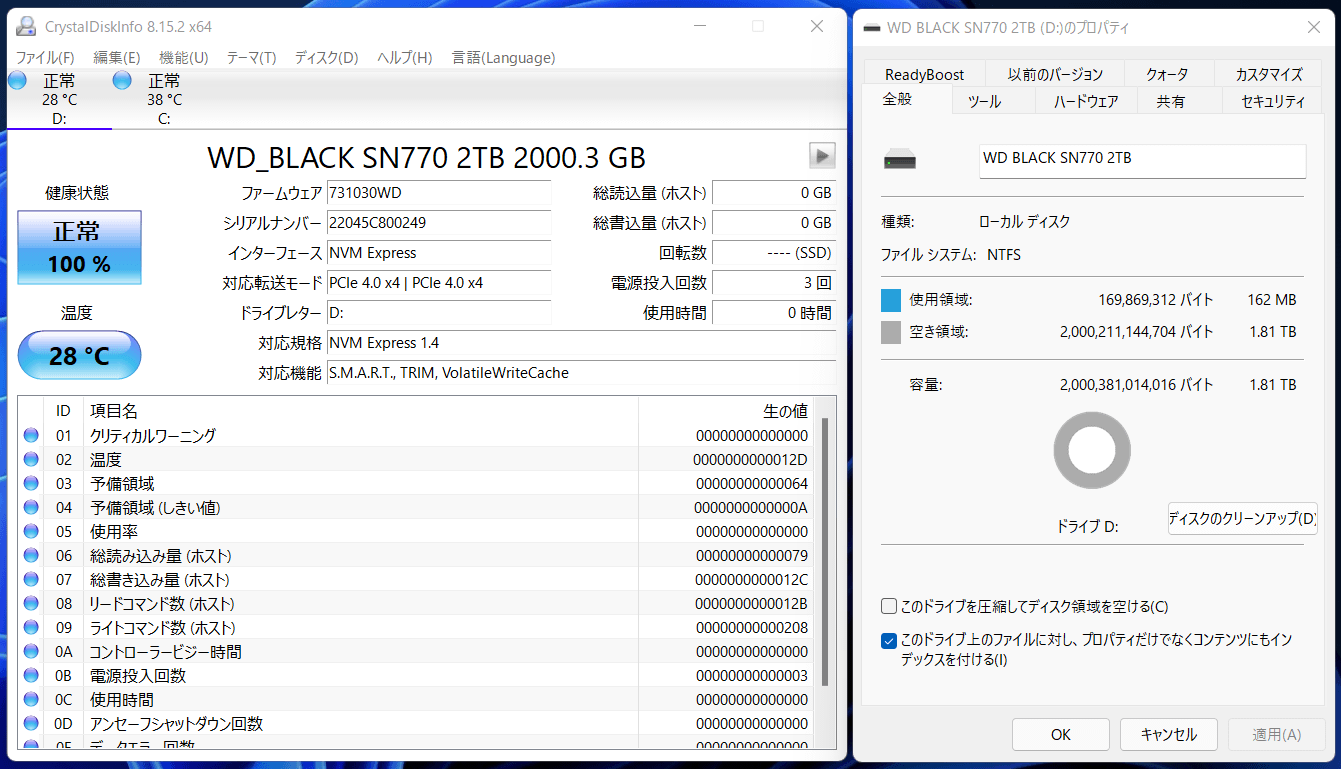1341x769 pixels.
Task: Click status orb for コントローラービジー時間 row
Action: pos(31,651)
